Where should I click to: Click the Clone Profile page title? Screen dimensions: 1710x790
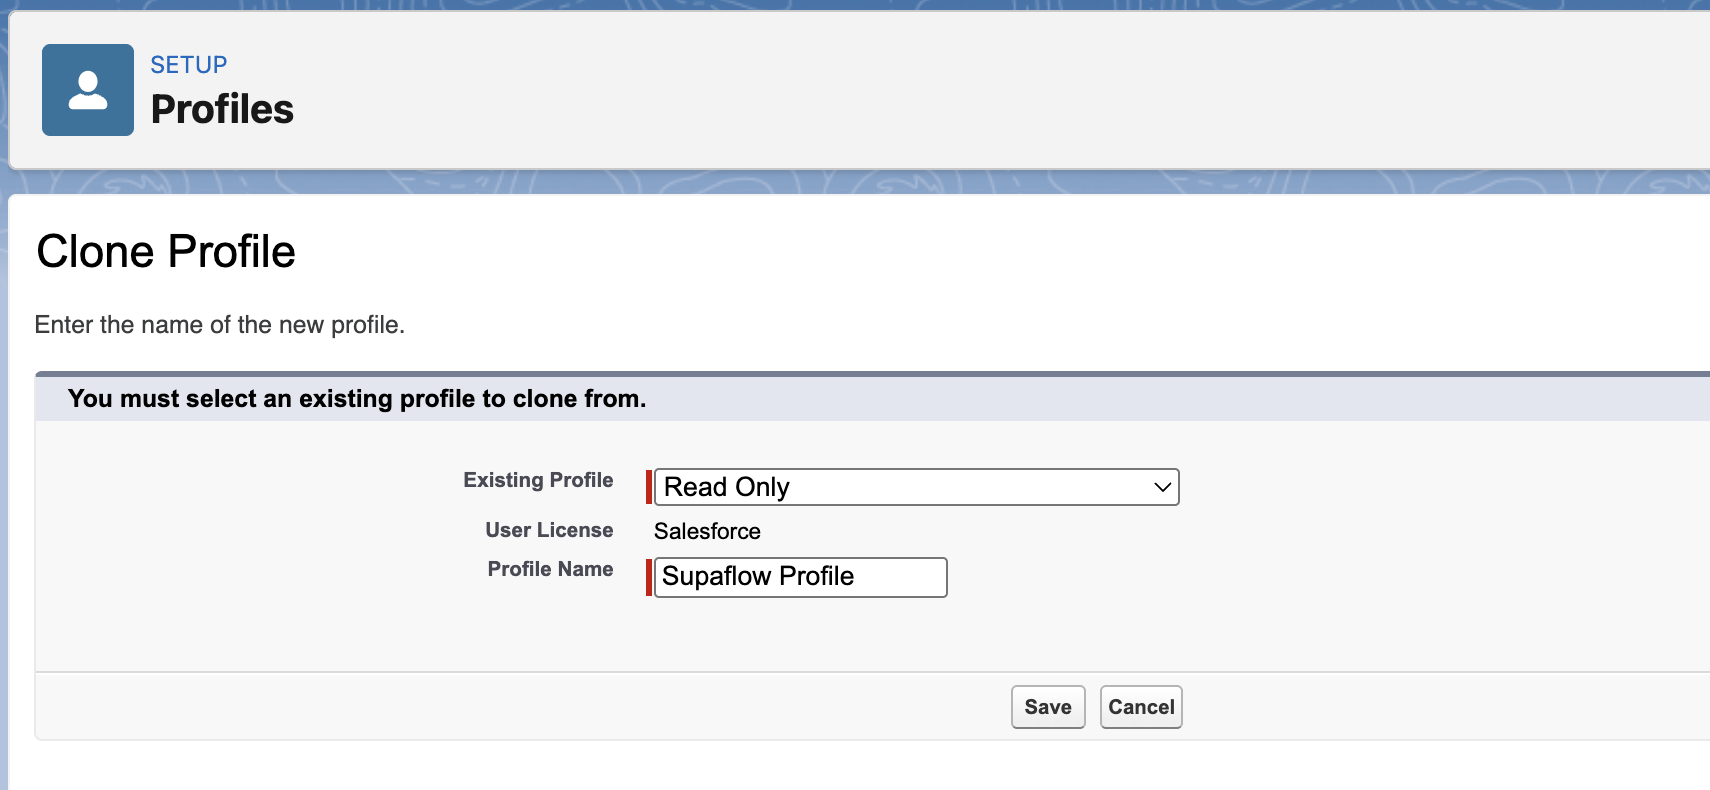point(165,251)
